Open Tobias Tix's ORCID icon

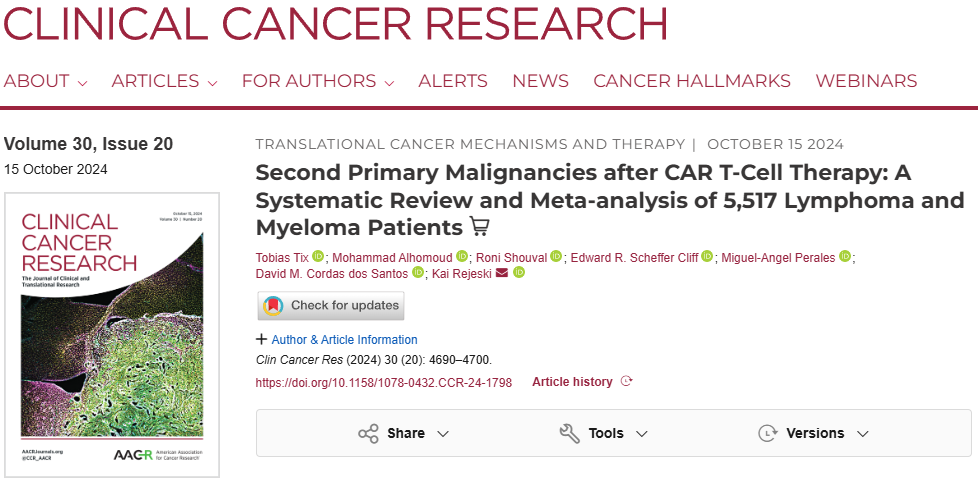point(318,257)
